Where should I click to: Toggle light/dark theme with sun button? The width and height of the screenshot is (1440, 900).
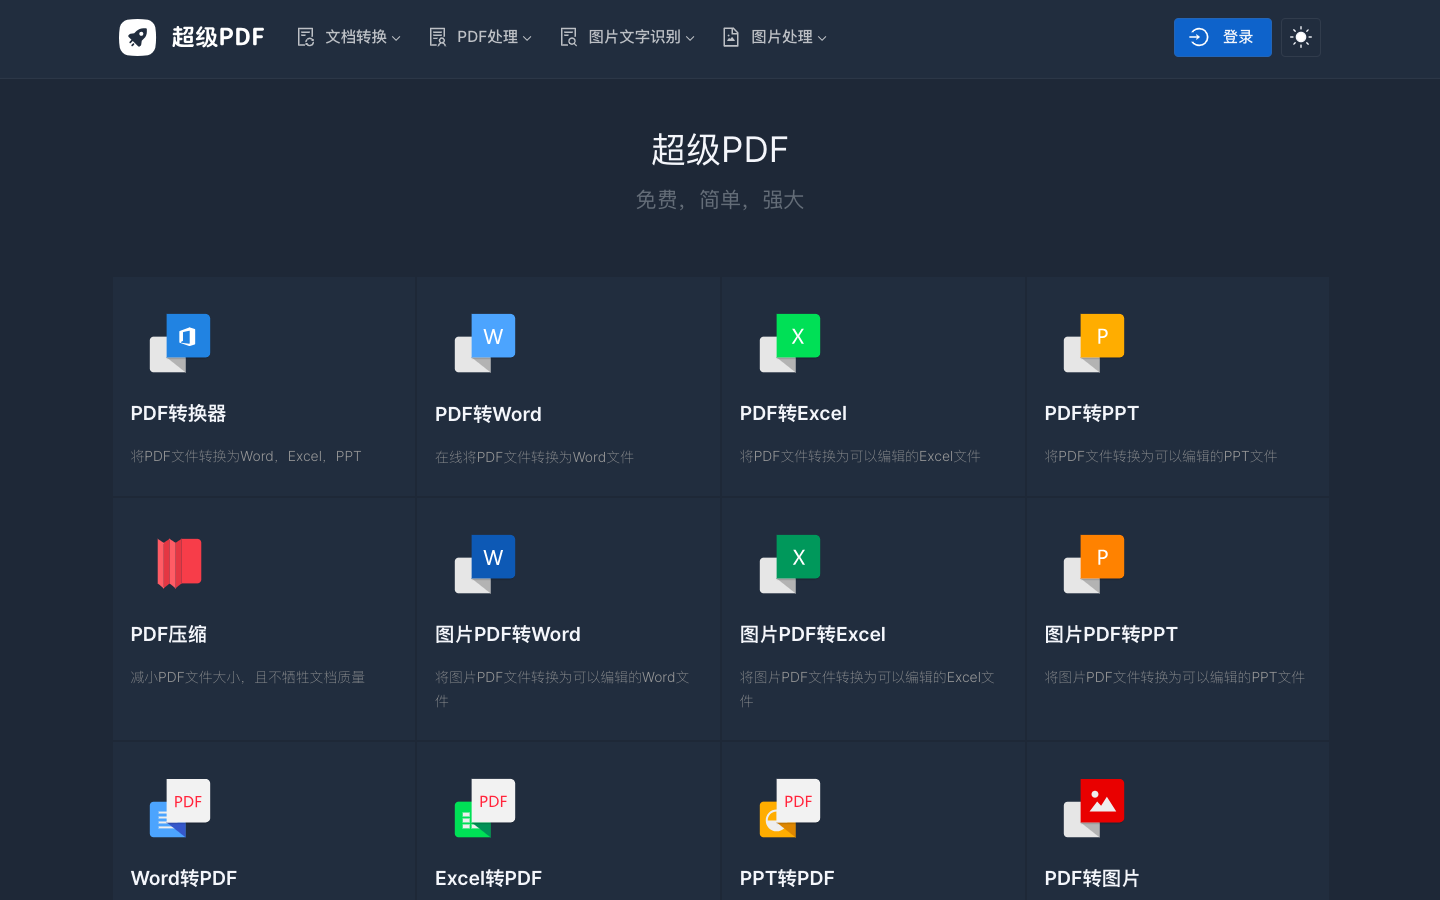pyautogui.click(x=1300, y=38)
